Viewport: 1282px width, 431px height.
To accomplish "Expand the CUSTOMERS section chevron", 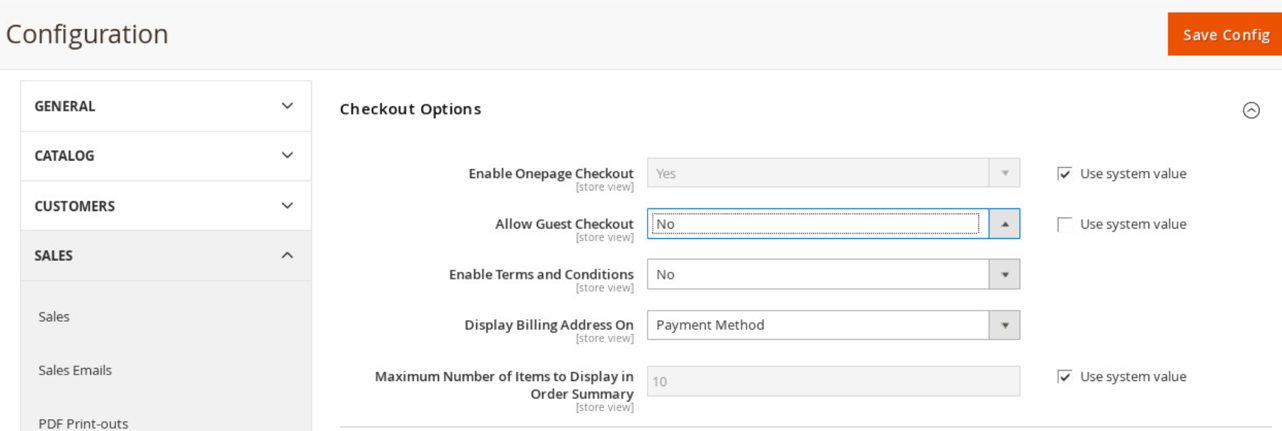I will [287, 206].
